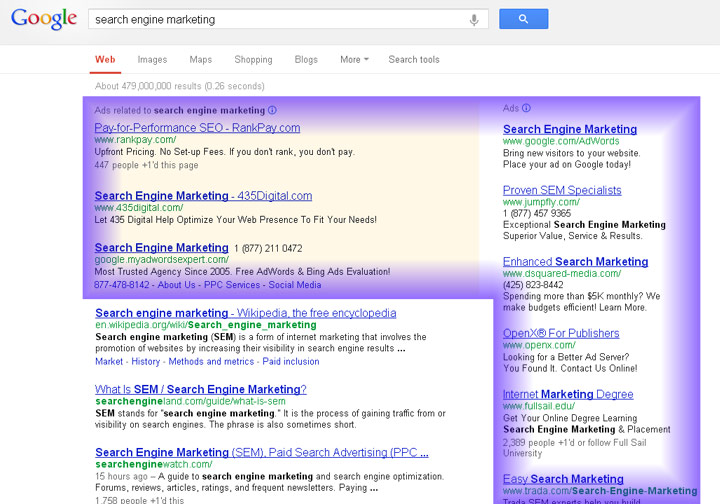Click the www.openx.com/ URL text

pos(539,345)
